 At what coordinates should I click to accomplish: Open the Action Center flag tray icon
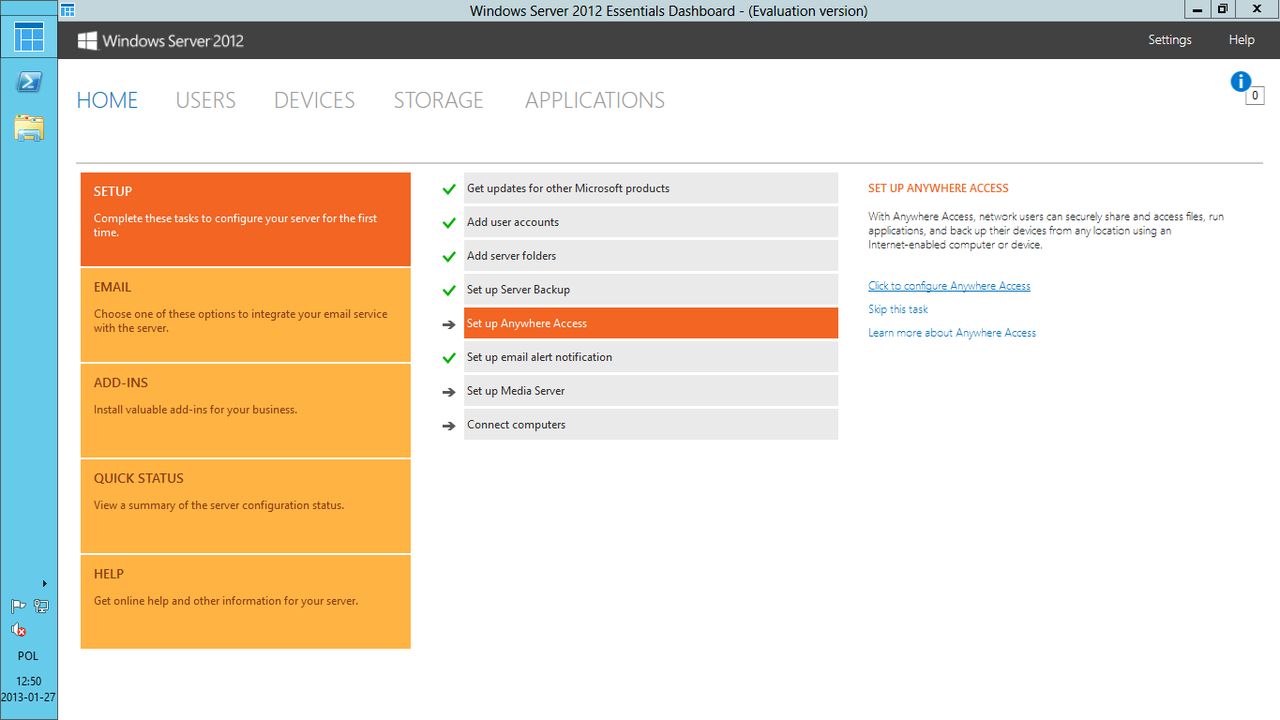(18, 606)
